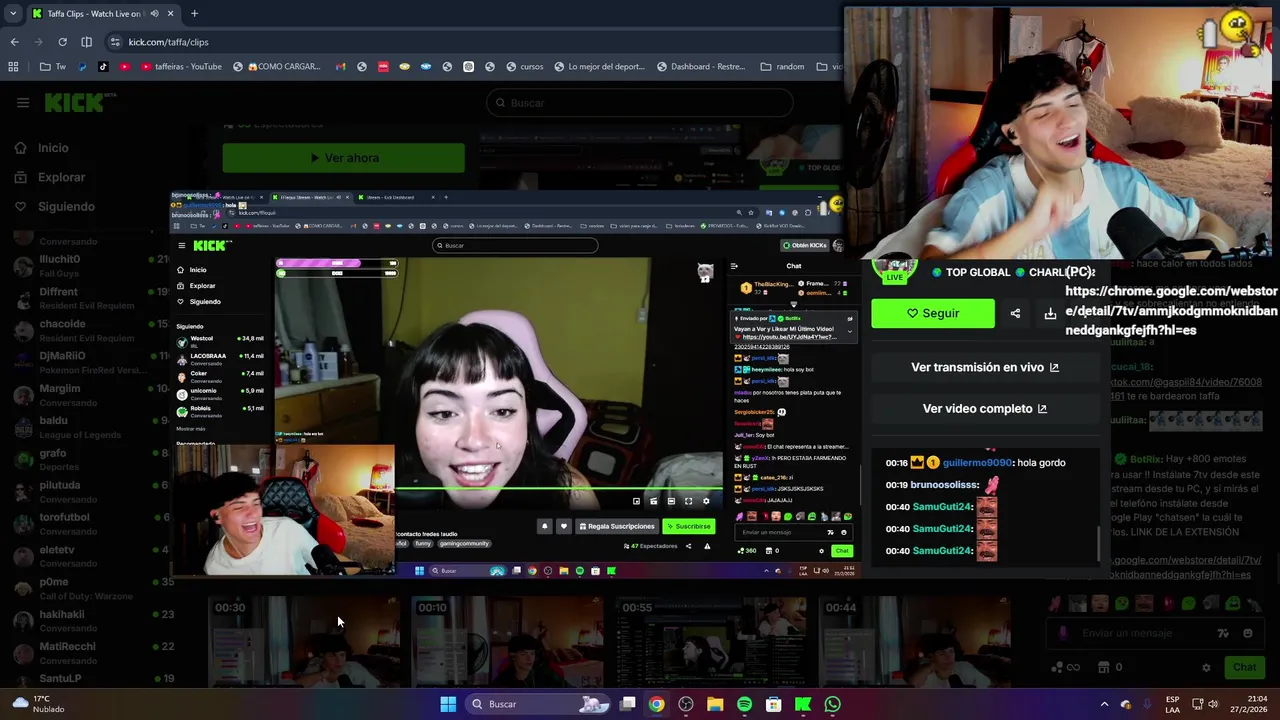Open Dashboard - Restre... bookmark
This screenshot has height=720, width=1280.
click(x=699, y=67)
